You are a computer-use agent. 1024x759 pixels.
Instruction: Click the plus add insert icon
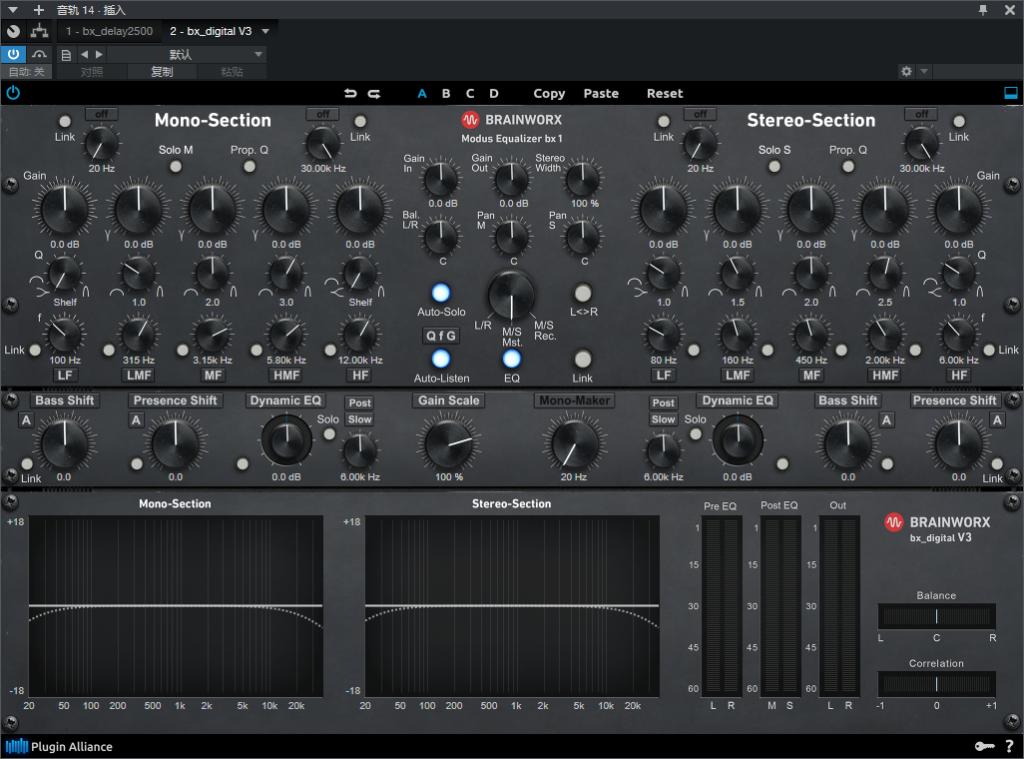click(39, 10)
